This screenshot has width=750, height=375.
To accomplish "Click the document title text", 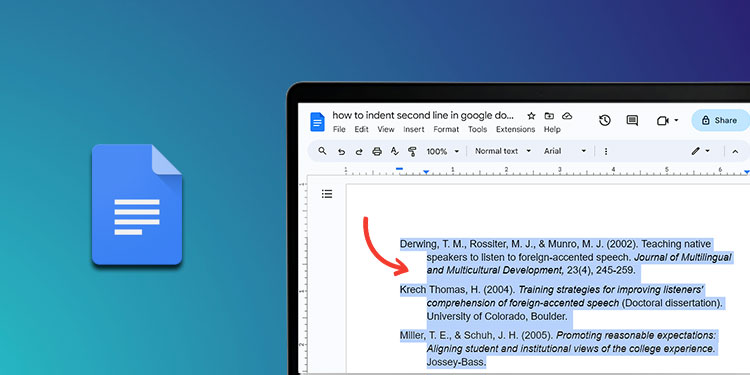I will pos(423,116).
